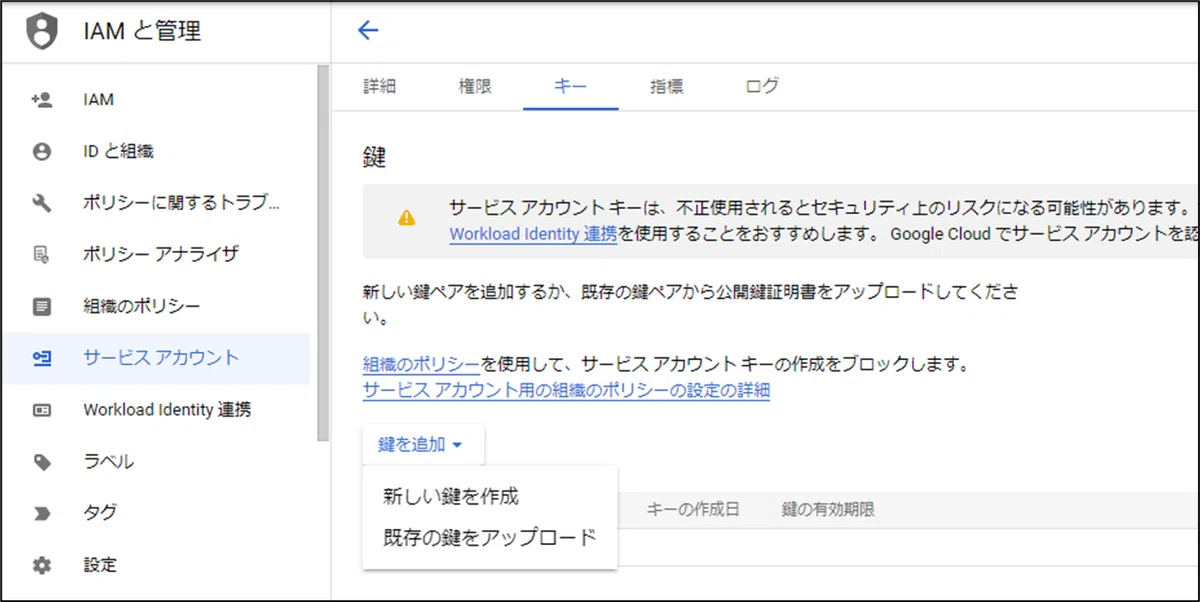
Task: Switch to the ログ tab
Action: (762, 86)
